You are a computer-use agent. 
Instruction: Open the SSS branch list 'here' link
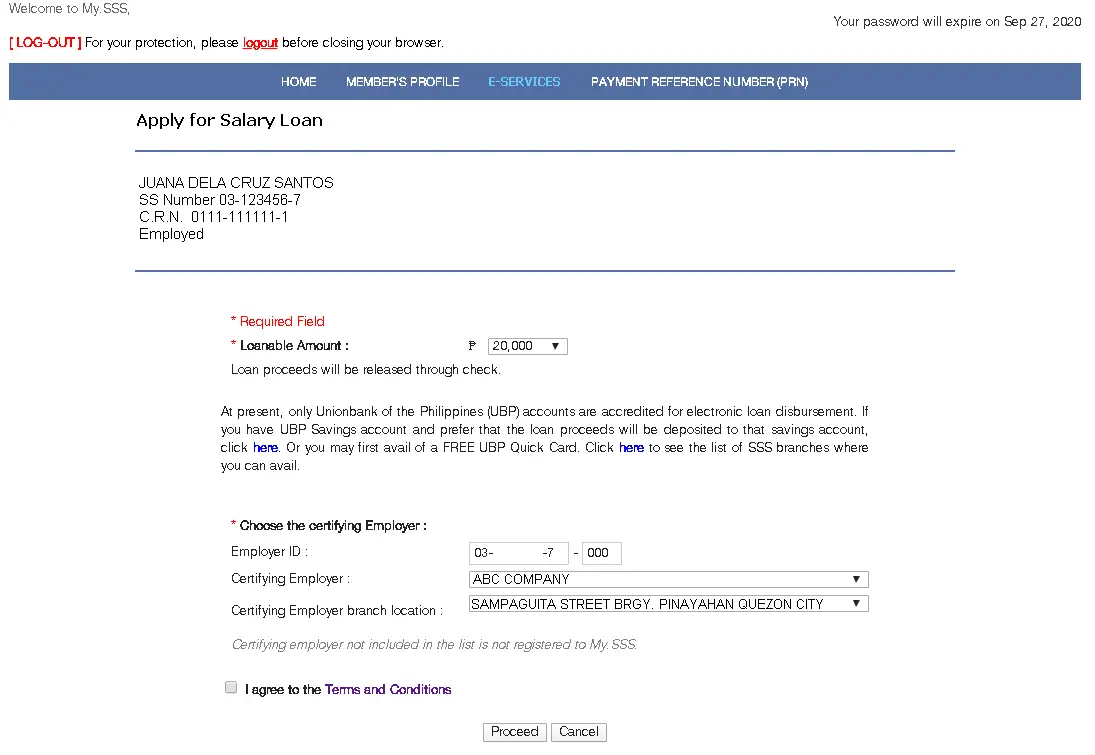pyautogui.click(x=631, y=447)
